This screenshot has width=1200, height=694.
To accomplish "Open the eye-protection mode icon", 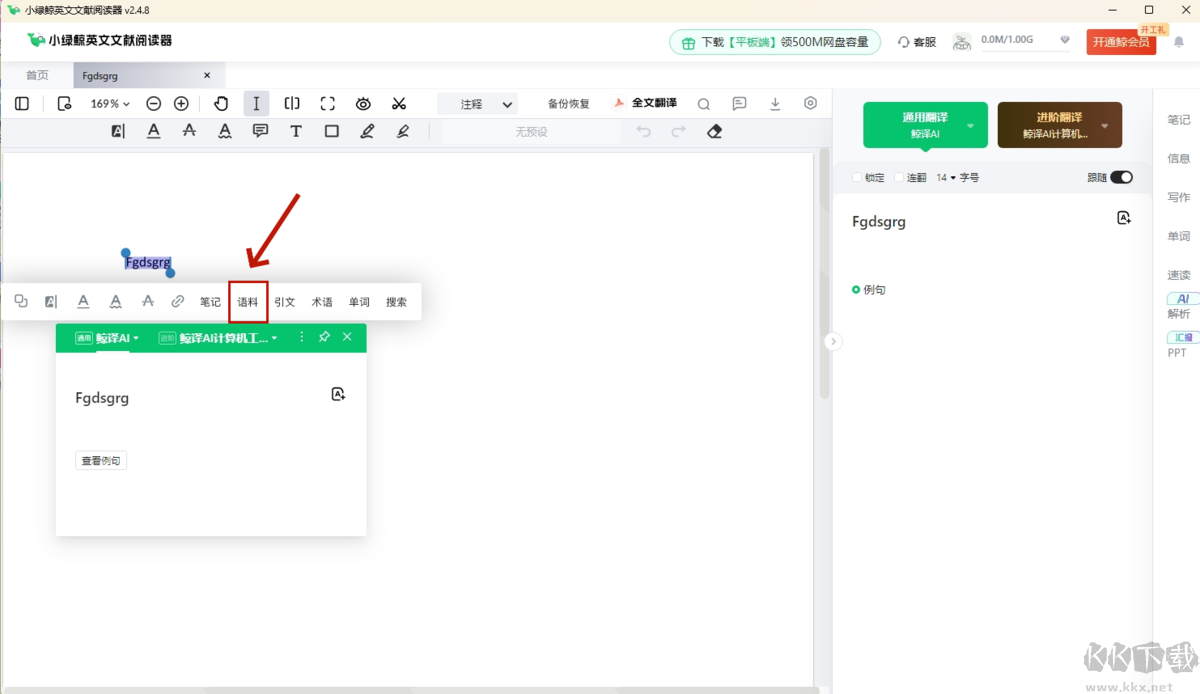I will pyautogui.click(x=363, y=104).
